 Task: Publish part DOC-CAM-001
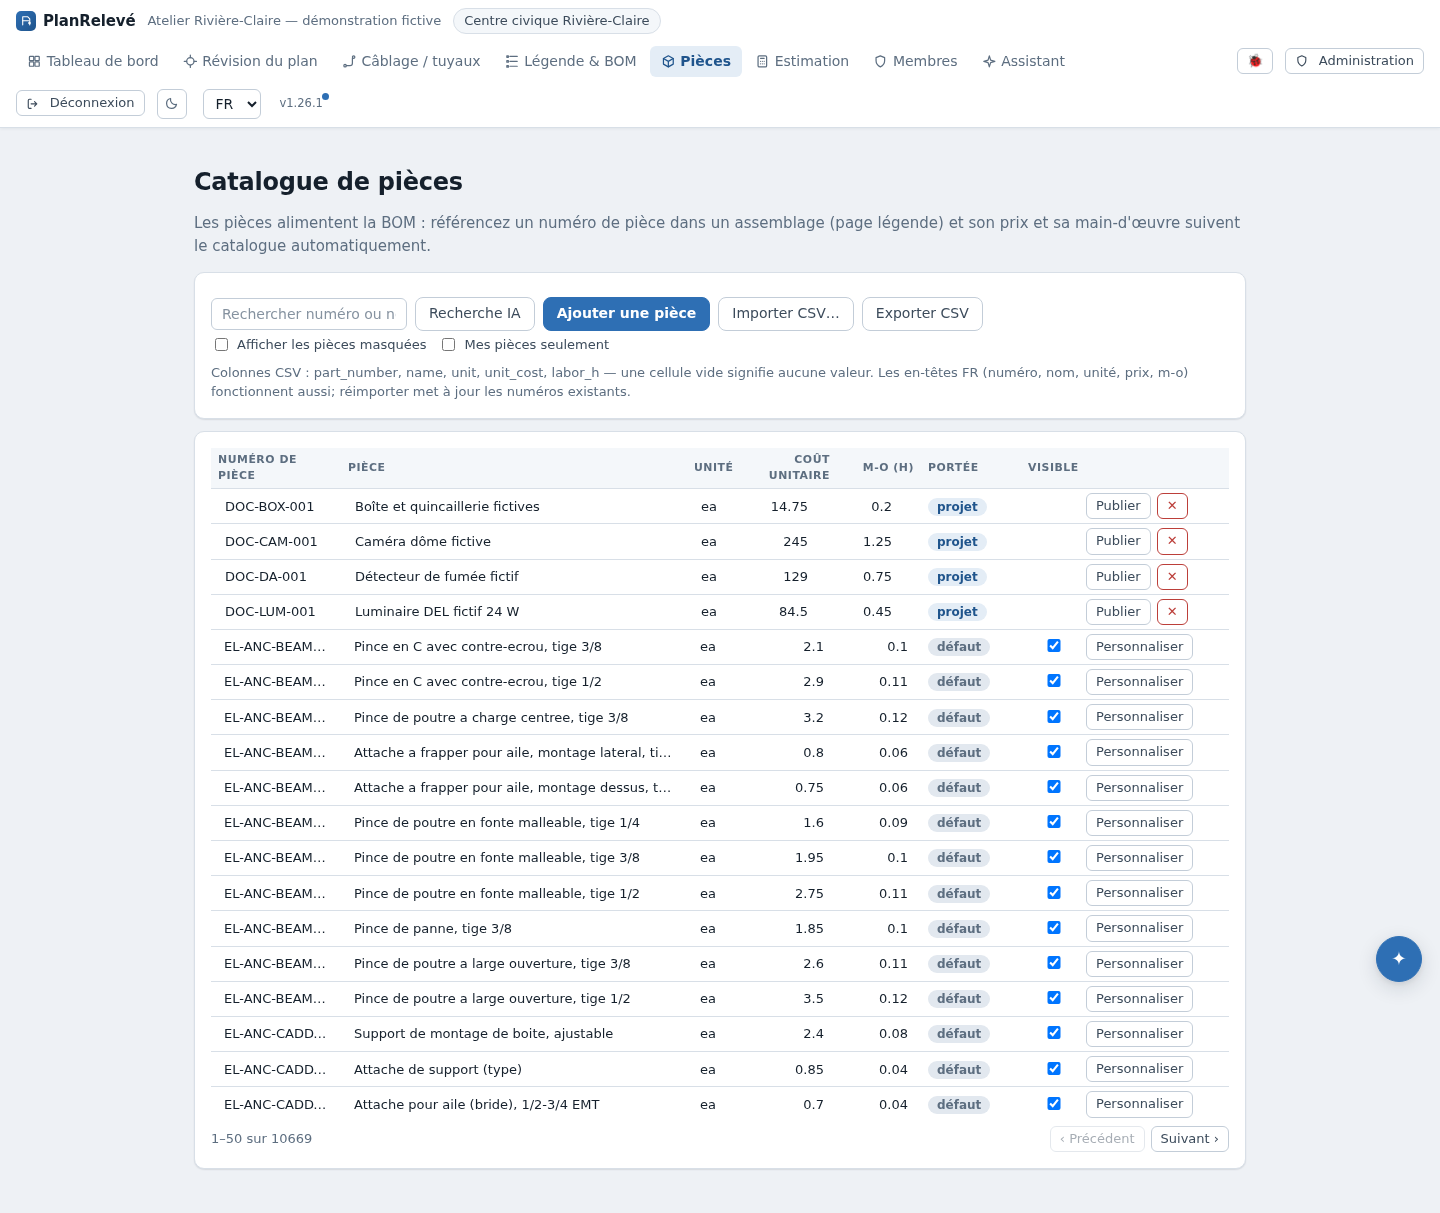tap(1118, 541)
